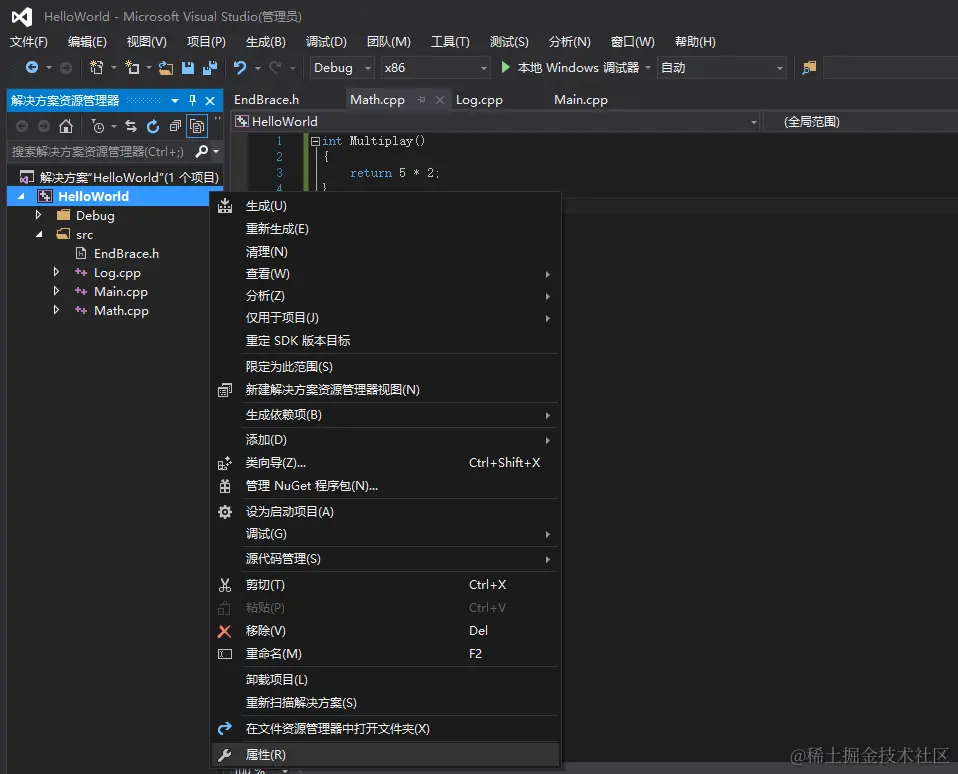Image resolution: width=958 pixels, height=774 pixels.
Task: Click the Pending Changes Filter clock icon
Action: 98,126
